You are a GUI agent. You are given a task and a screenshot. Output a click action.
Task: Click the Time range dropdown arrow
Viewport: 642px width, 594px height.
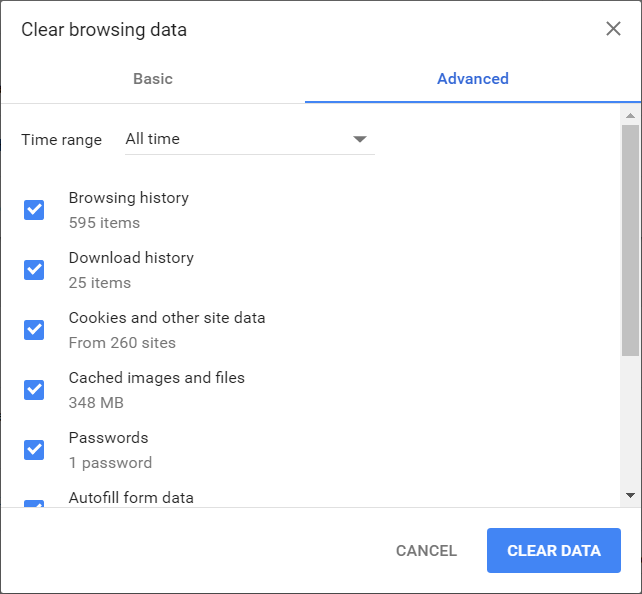pos(360,139)
